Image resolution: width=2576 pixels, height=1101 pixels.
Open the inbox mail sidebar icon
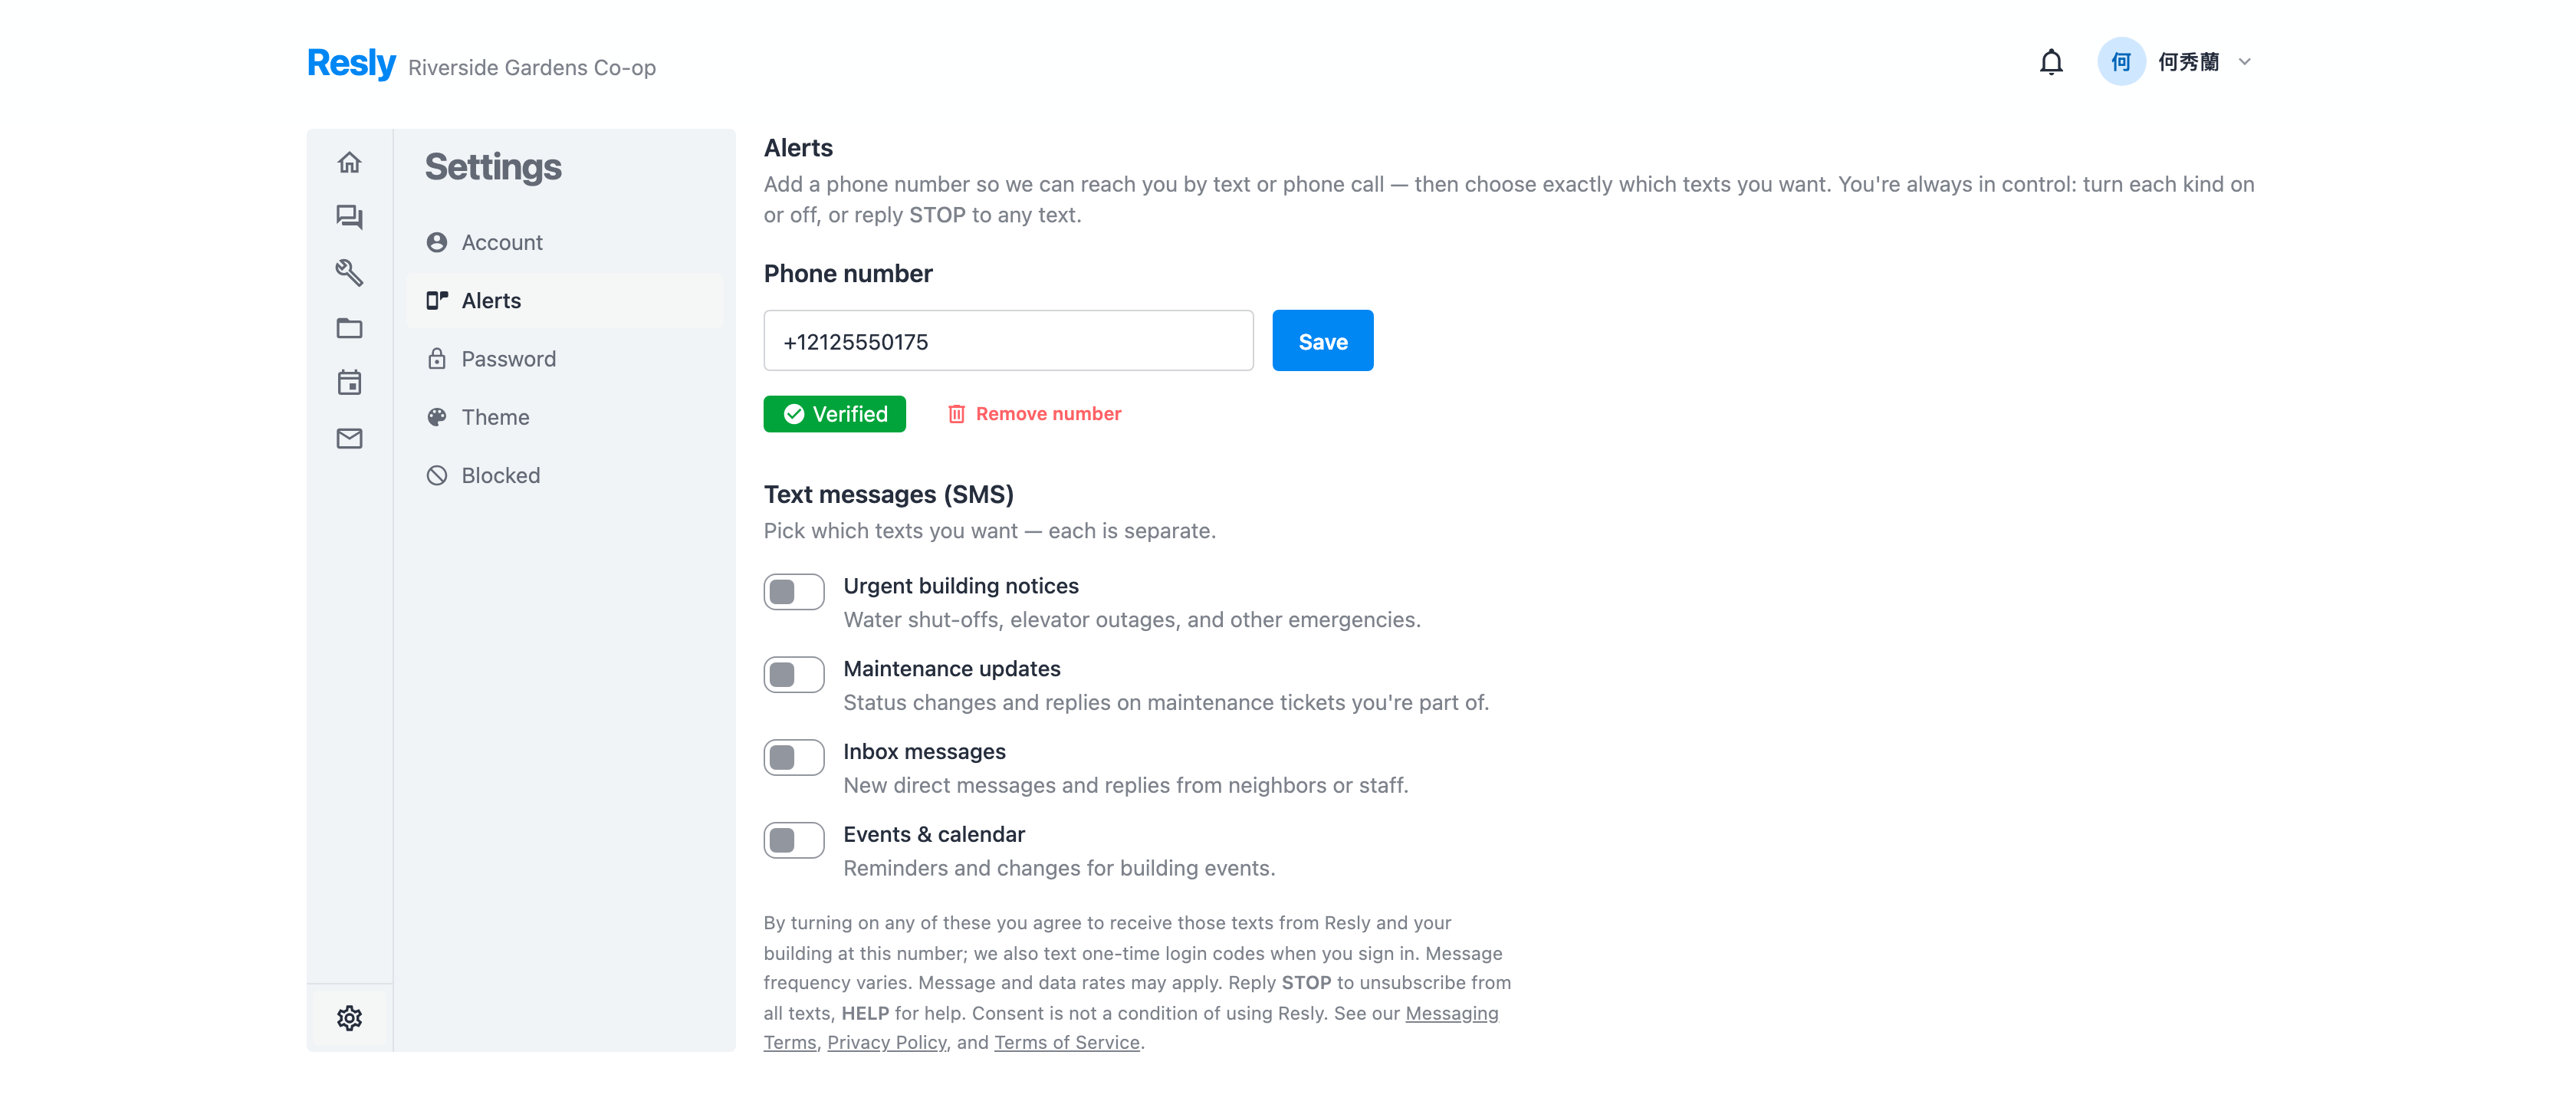pos(349,438)
